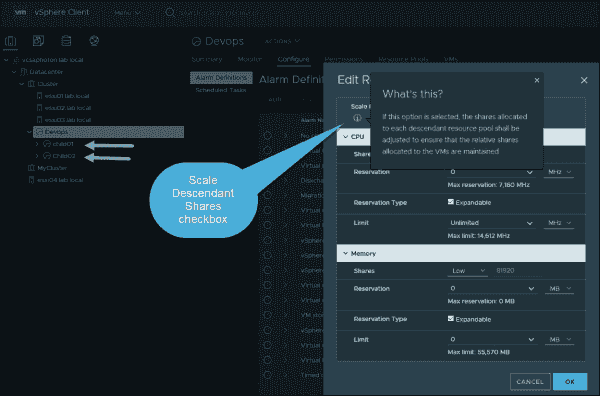Collapse the Memory section in the dialog
This screenshot has height=396, width=600.
pos(346,253)
